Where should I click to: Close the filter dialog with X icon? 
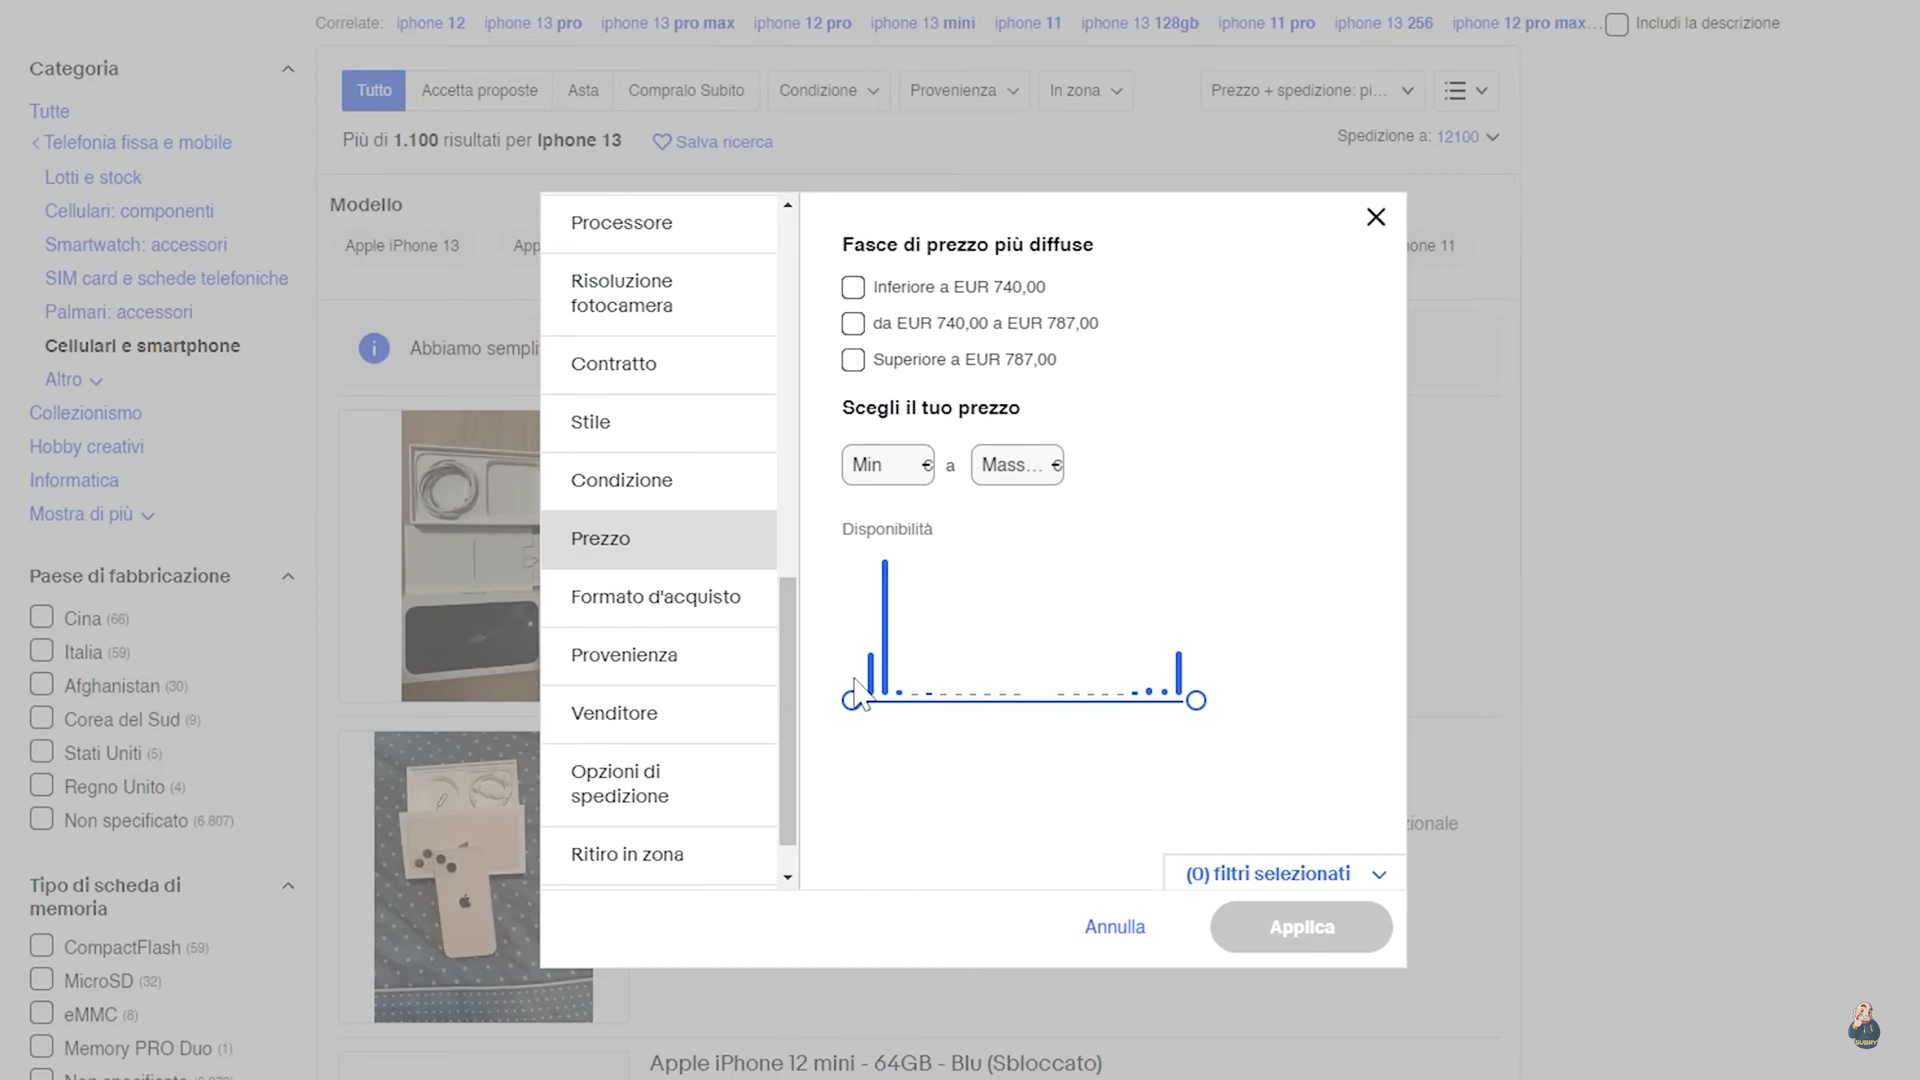(x=1376, y=217)
